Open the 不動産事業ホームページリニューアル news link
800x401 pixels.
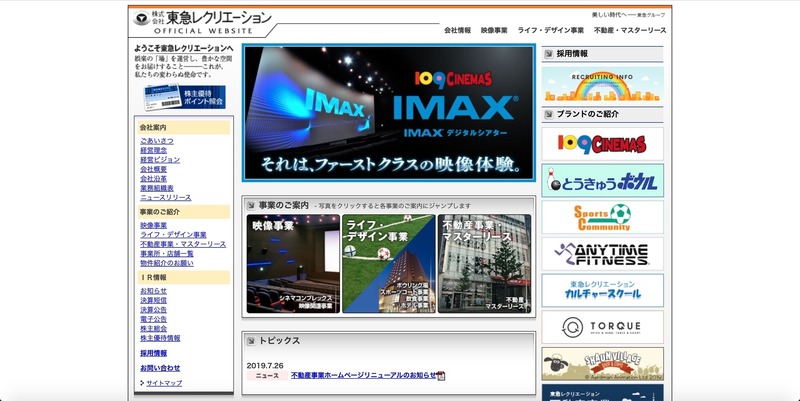coord(363,376)
